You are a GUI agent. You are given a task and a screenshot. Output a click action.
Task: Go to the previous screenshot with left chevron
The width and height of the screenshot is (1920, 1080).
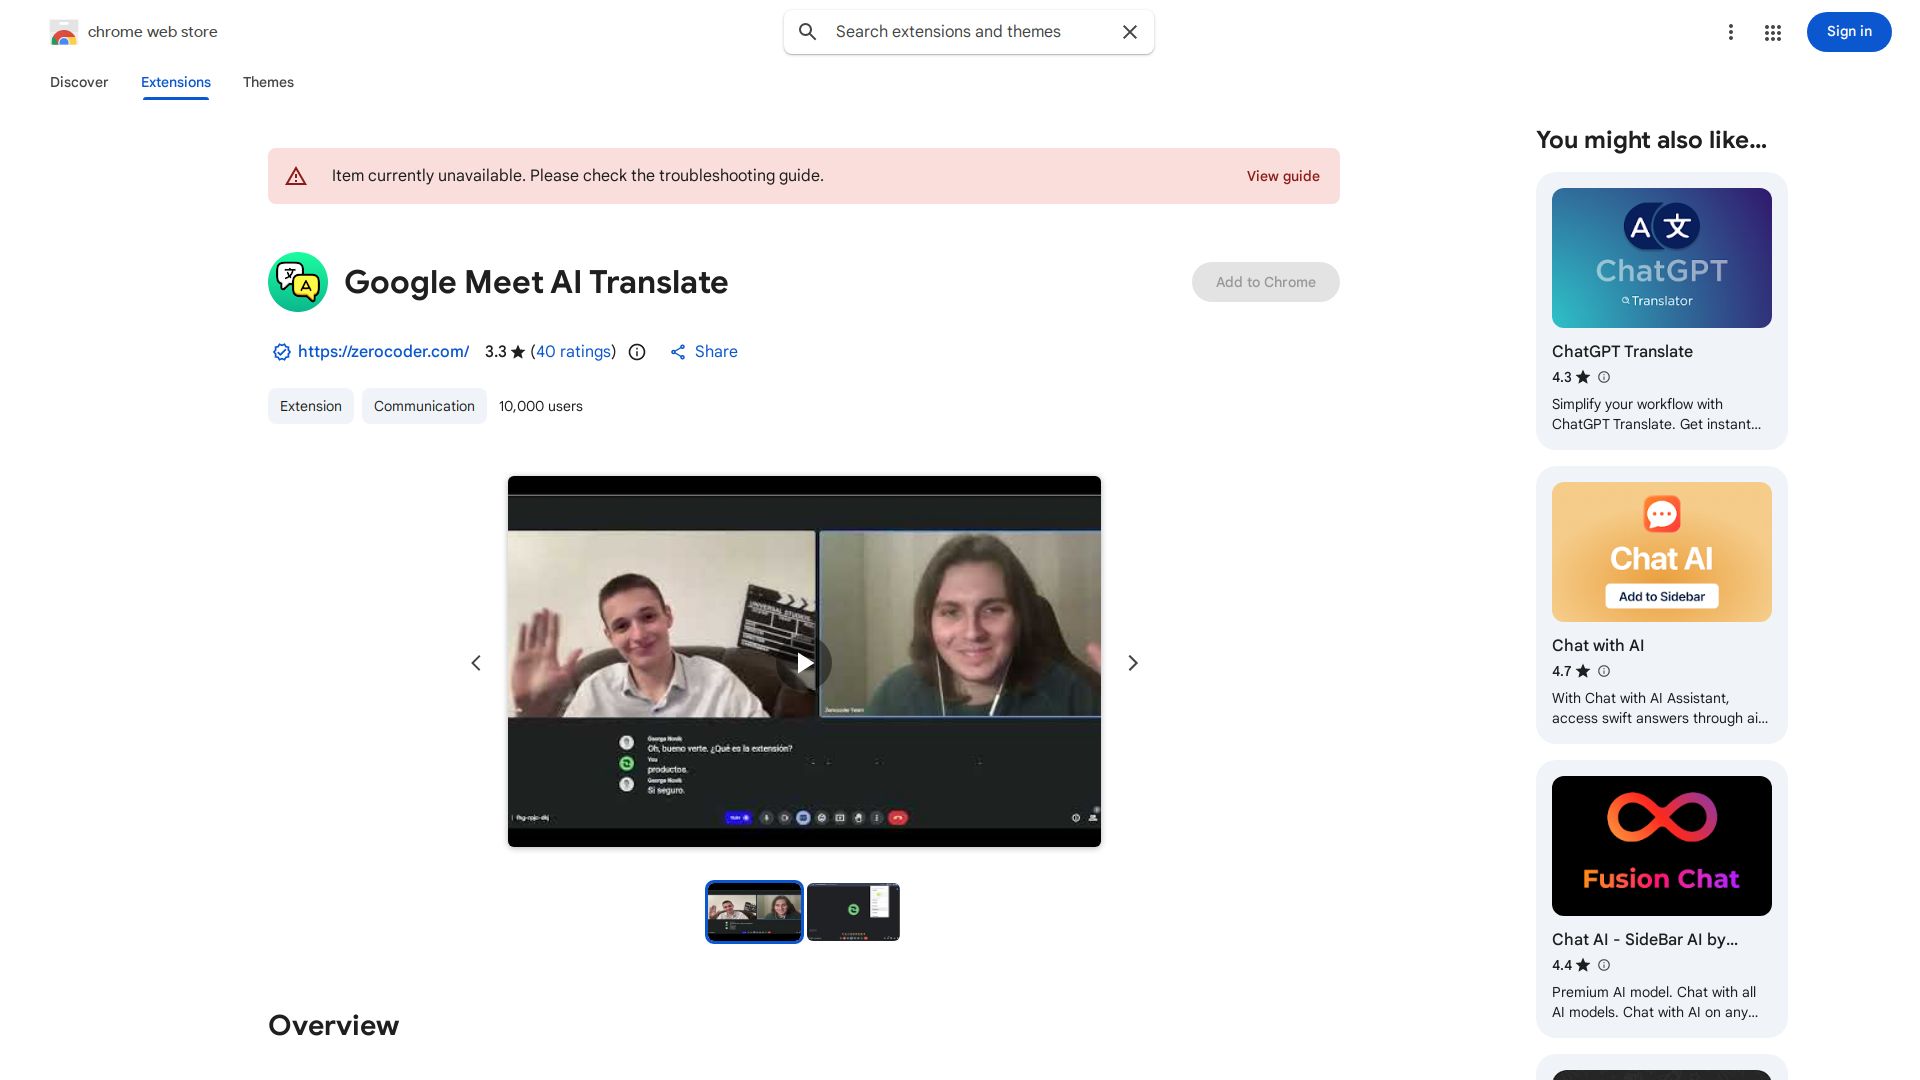tap(476, 662)
